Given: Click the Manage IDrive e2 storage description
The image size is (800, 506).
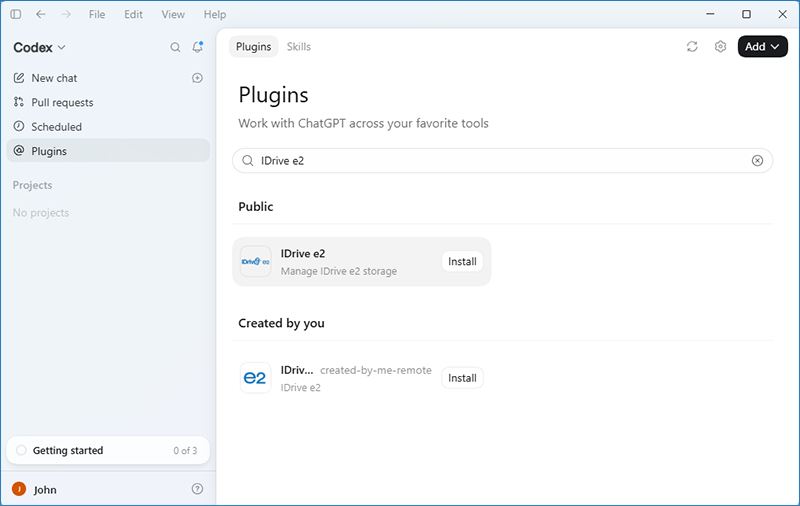Looking at the screenshot, I should [x=339, y=271].
